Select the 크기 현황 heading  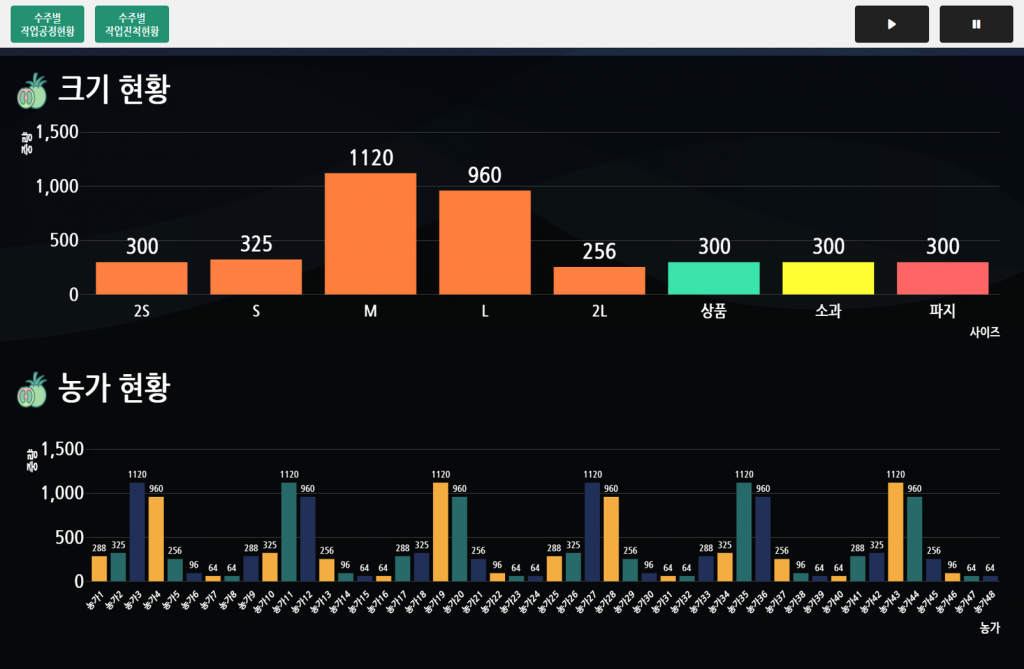point(114,89)
